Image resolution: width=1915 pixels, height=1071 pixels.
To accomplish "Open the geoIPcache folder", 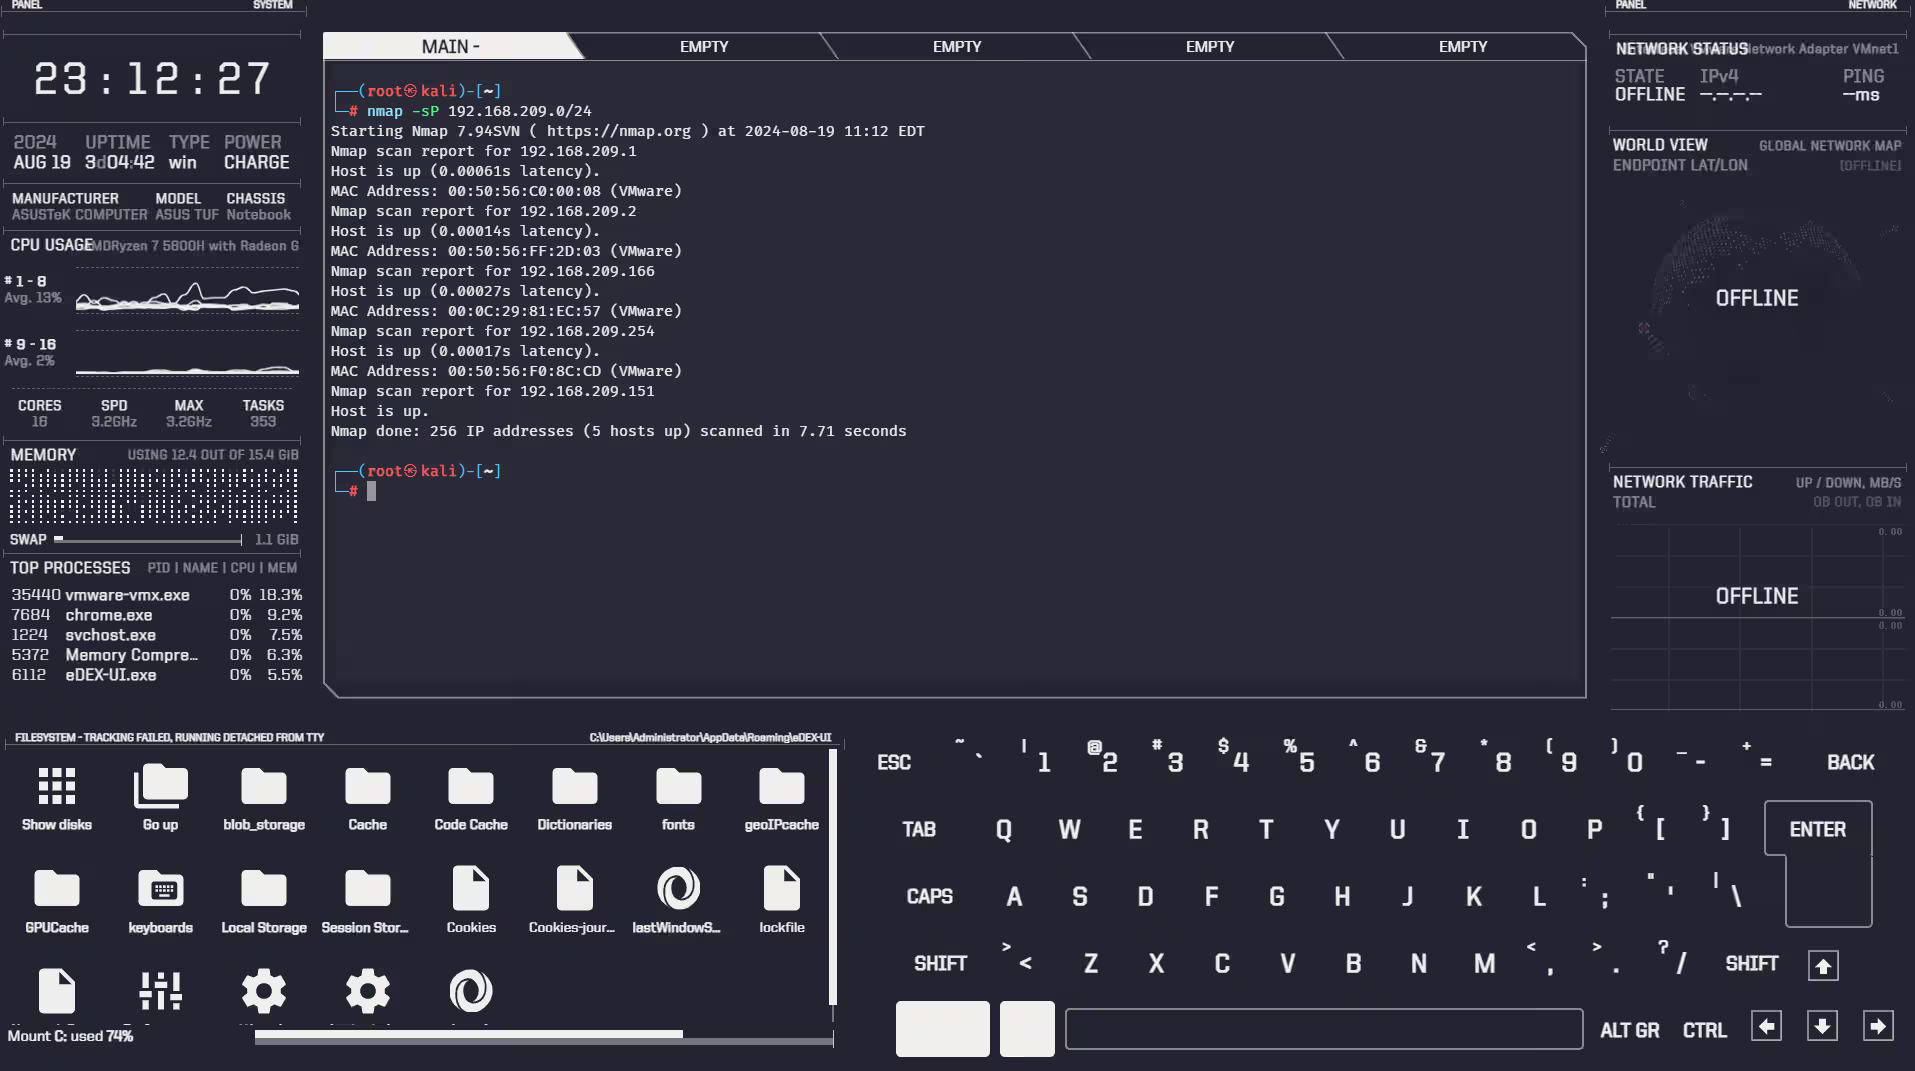I will pyautogui.click(x=781, y=787).
